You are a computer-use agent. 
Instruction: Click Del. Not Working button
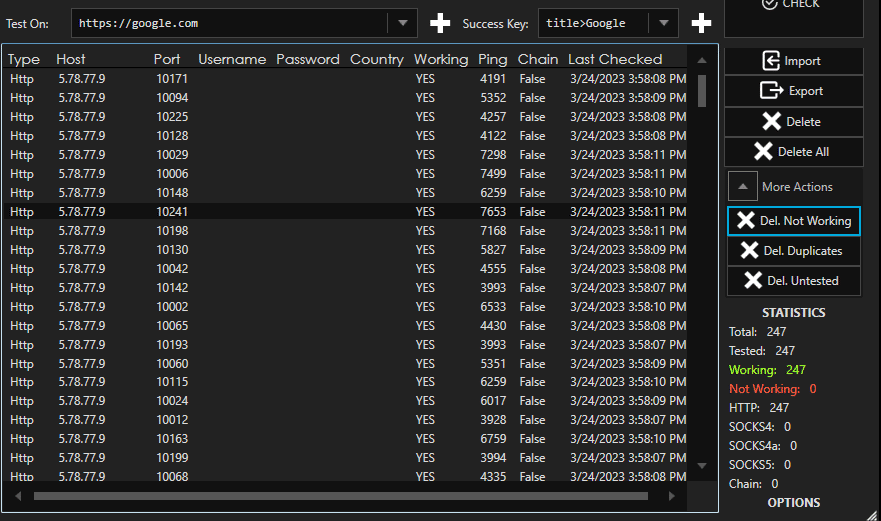pos(793,221)
